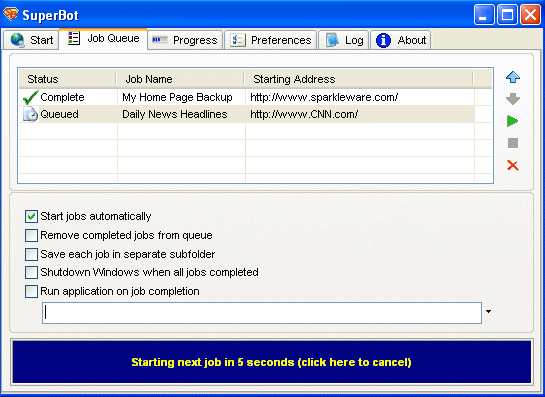Click the SuperBot logo in title bar
This screenshot has height=397, width=545.
pyautogui.click(x=10, y=15)
